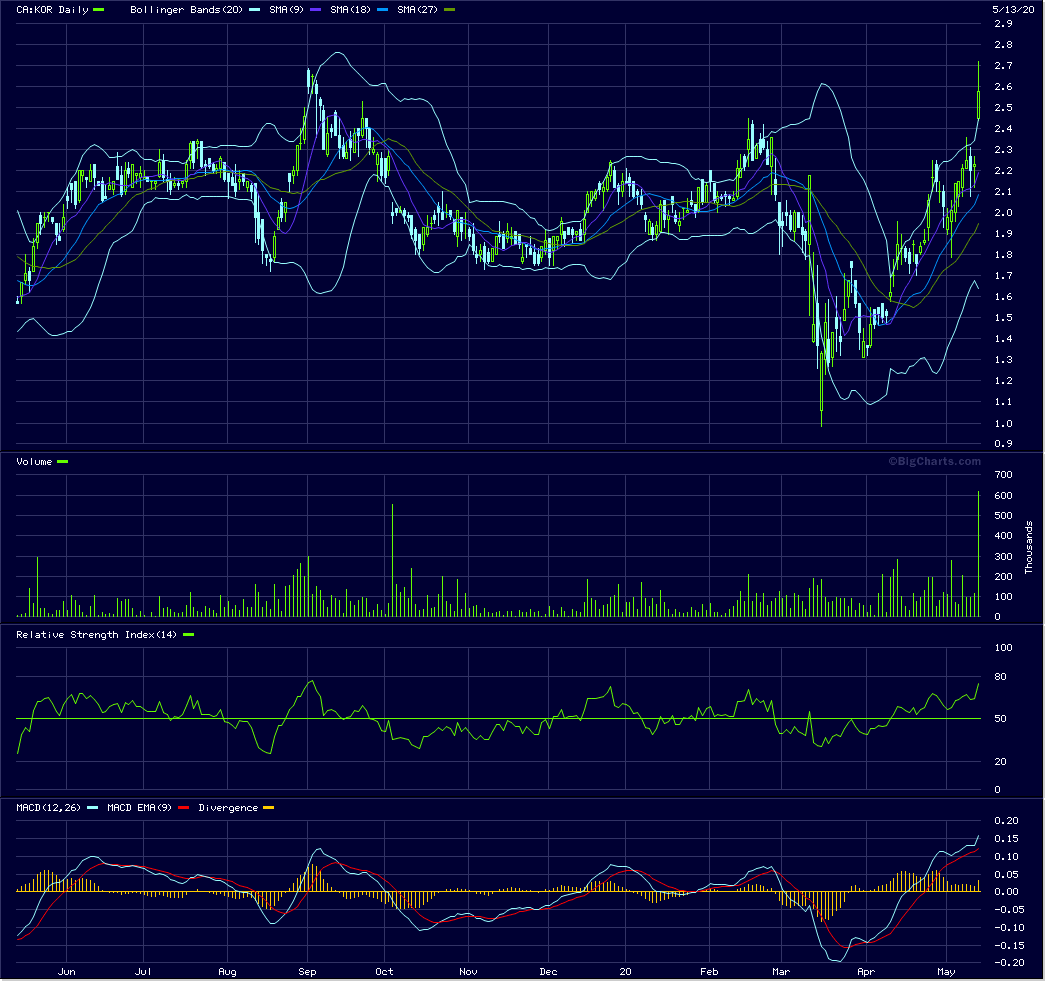Viewport: 1045px width, 981px height.
Task: Click the 0.9 price axis value
Action: [1004, 444]
